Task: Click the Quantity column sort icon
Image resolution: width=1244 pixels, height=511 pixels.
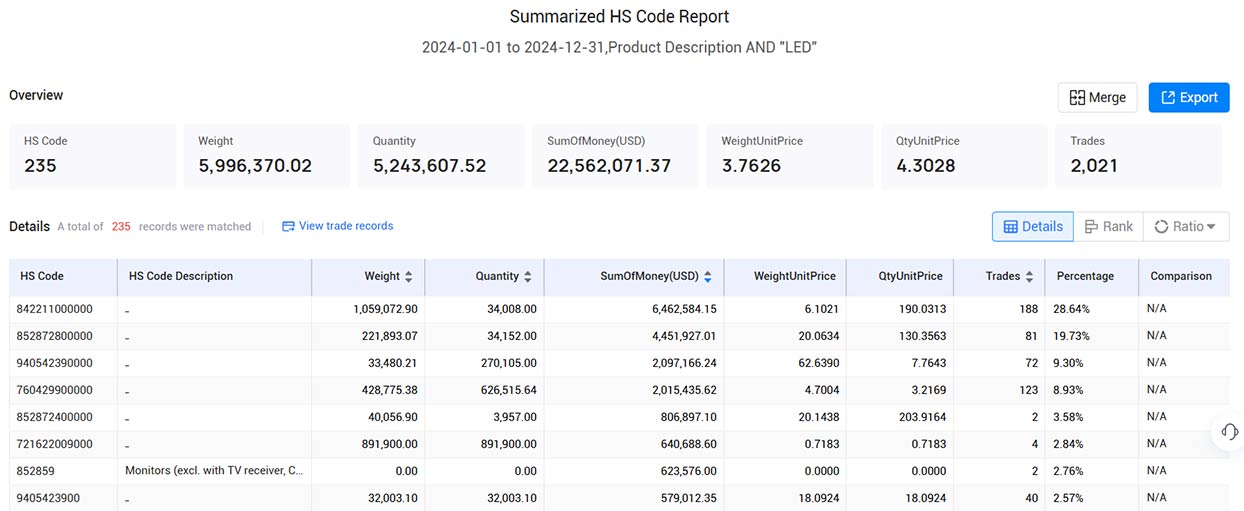Action: click(x=528, y=277)
